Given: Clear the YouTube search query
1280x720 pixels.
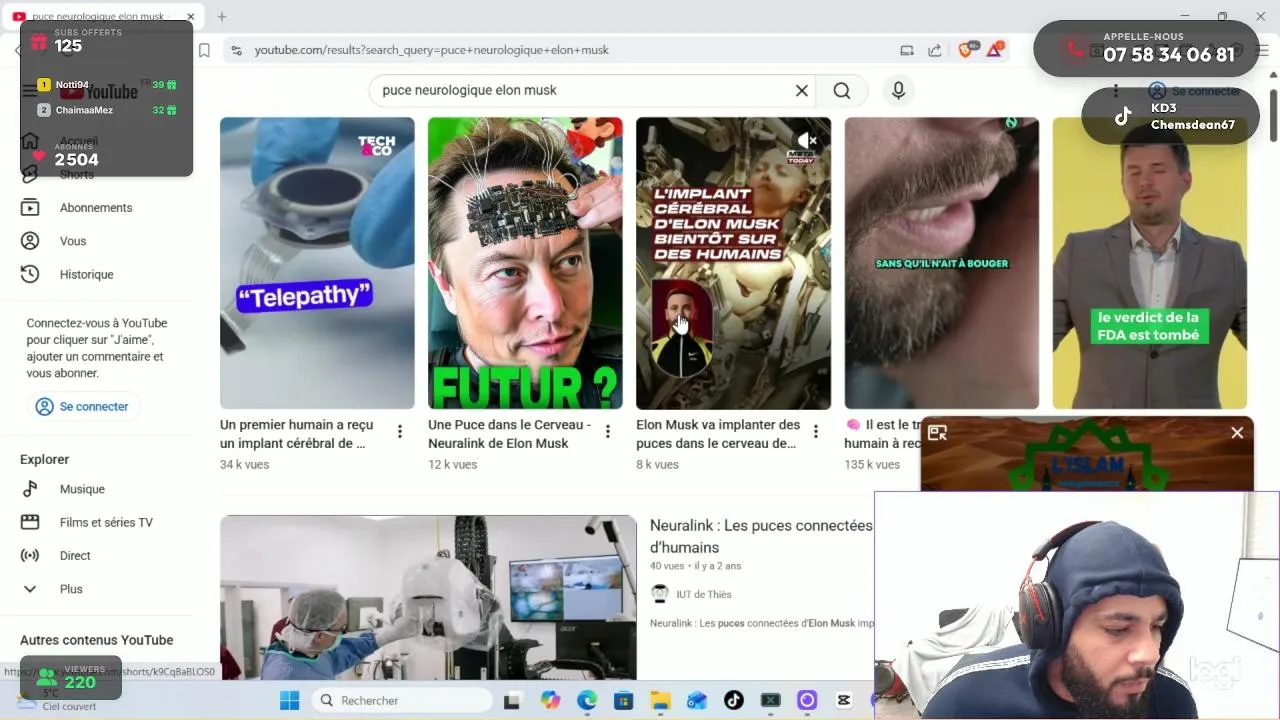Looking at the screenshot, I should 801,91.
